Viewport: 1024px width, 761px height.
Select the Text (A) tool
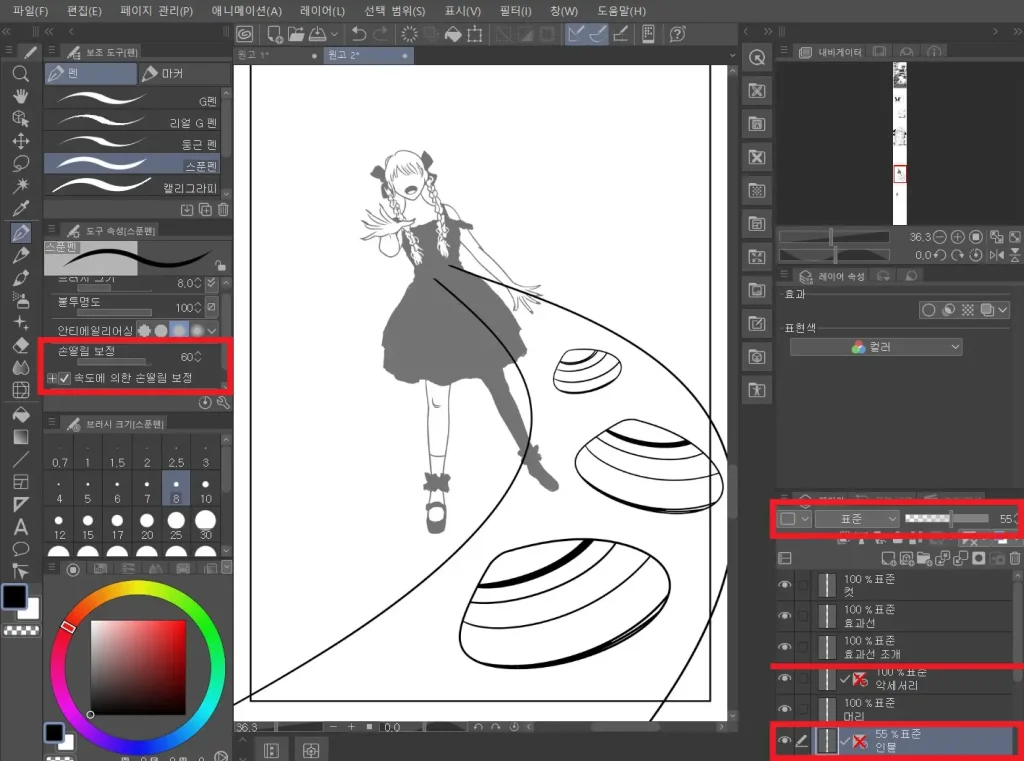(20, 527)
